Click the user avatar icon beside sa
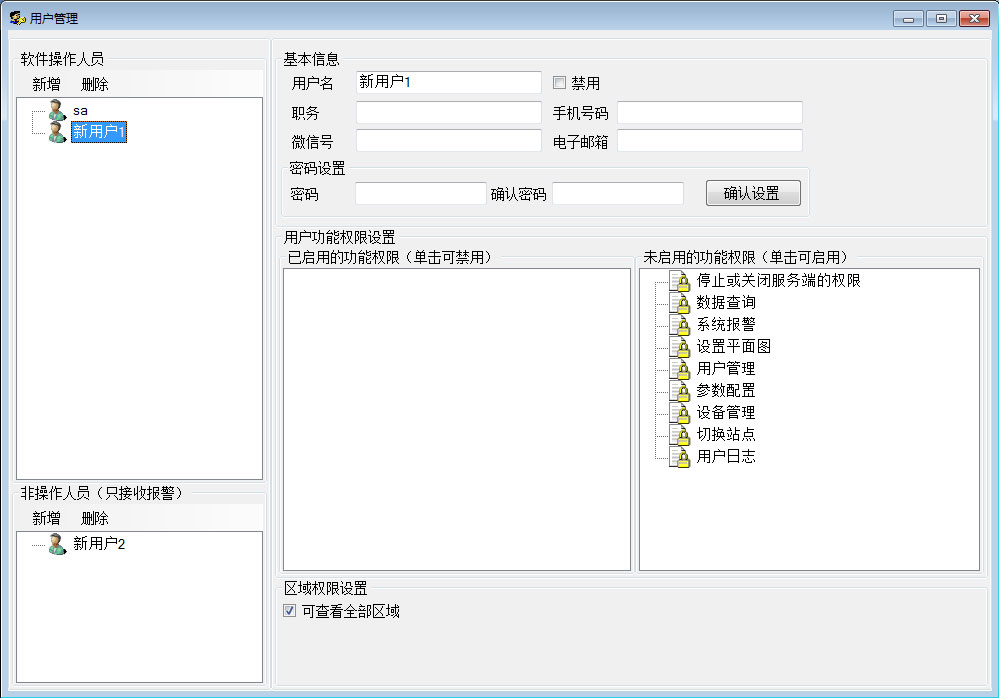The height and width of the screenshot is (698, 999). click(x=57, y=110)
